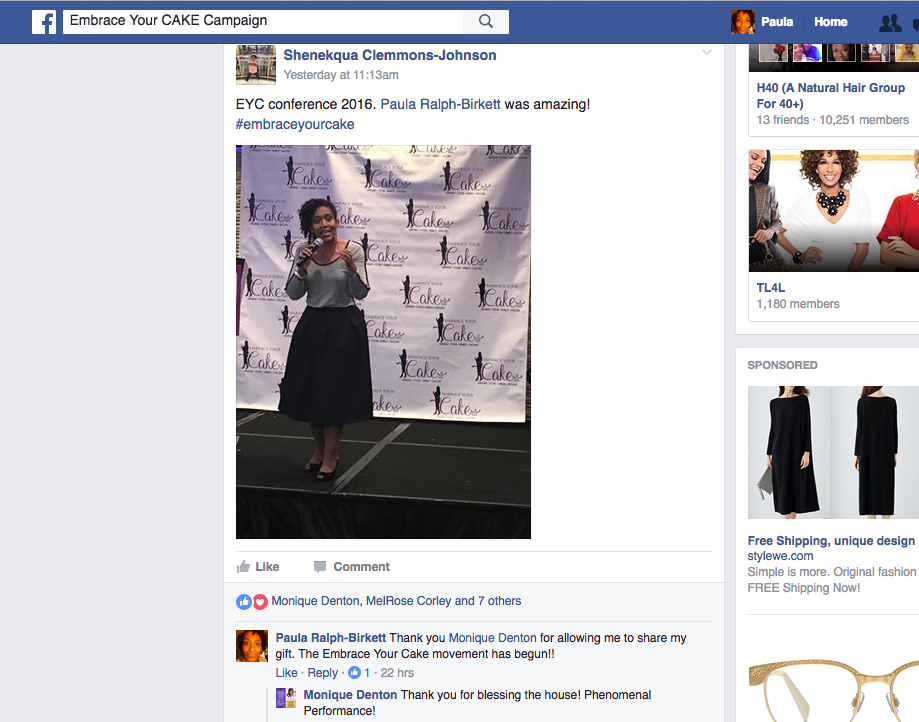Viewport: 919px width, 722px height.
Task: Go to Home in top bar
Action: click(x=830, y=22)
